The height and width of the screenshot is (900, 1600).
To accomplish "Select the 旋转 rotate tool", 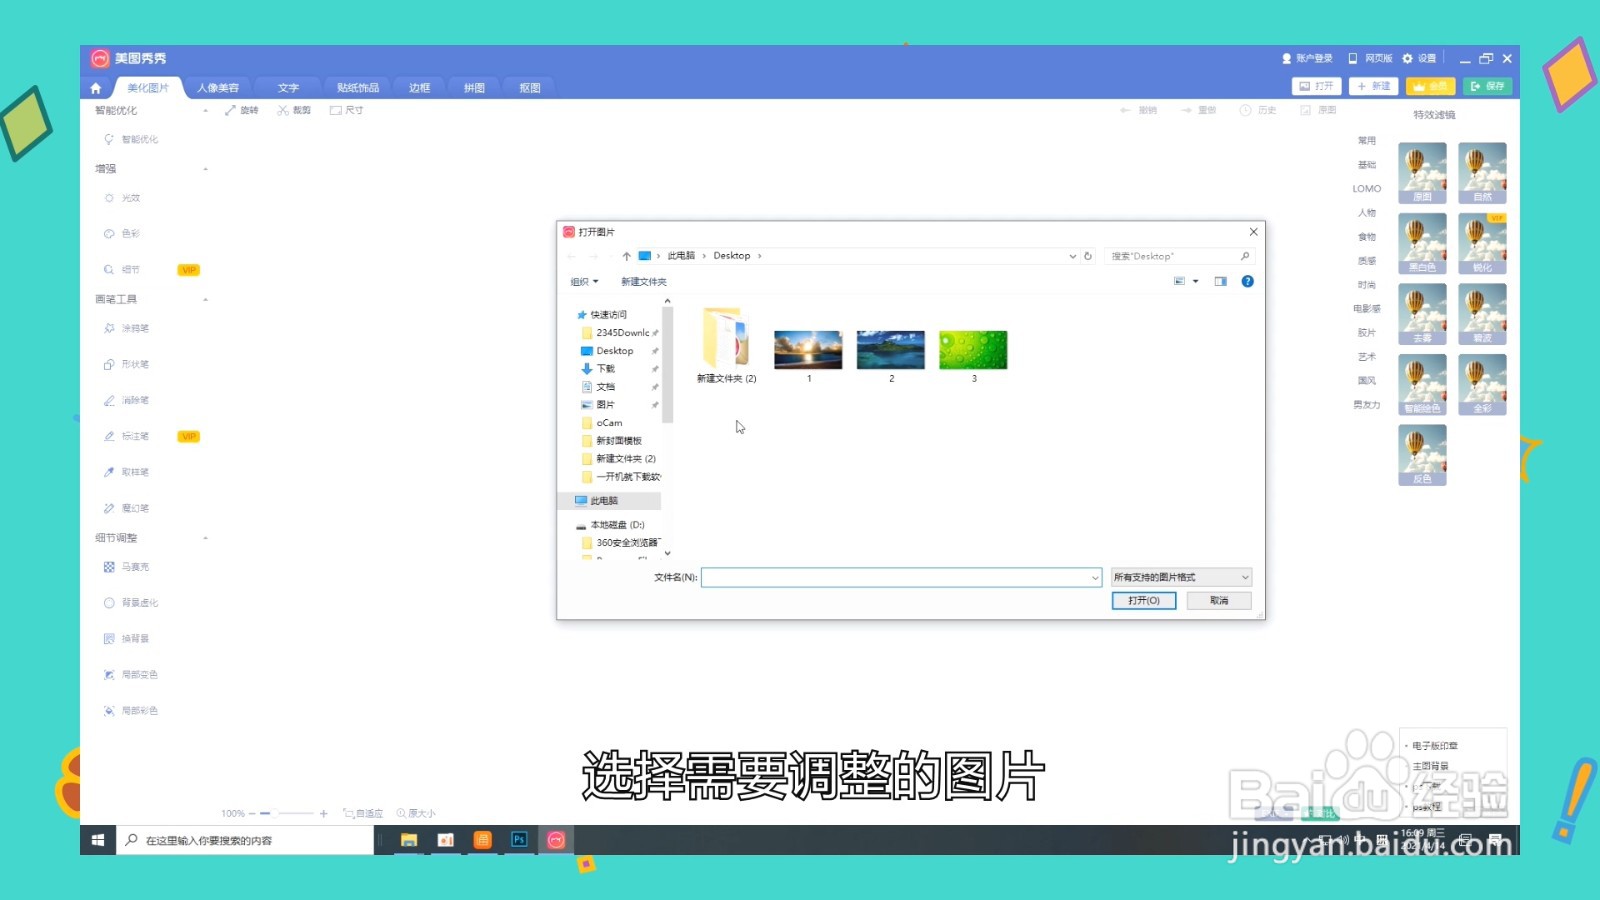I will [242, 110].
